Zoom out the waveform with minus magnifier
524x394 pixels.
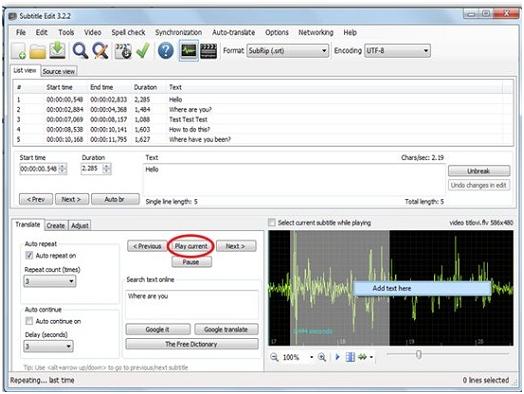point(274,357)
